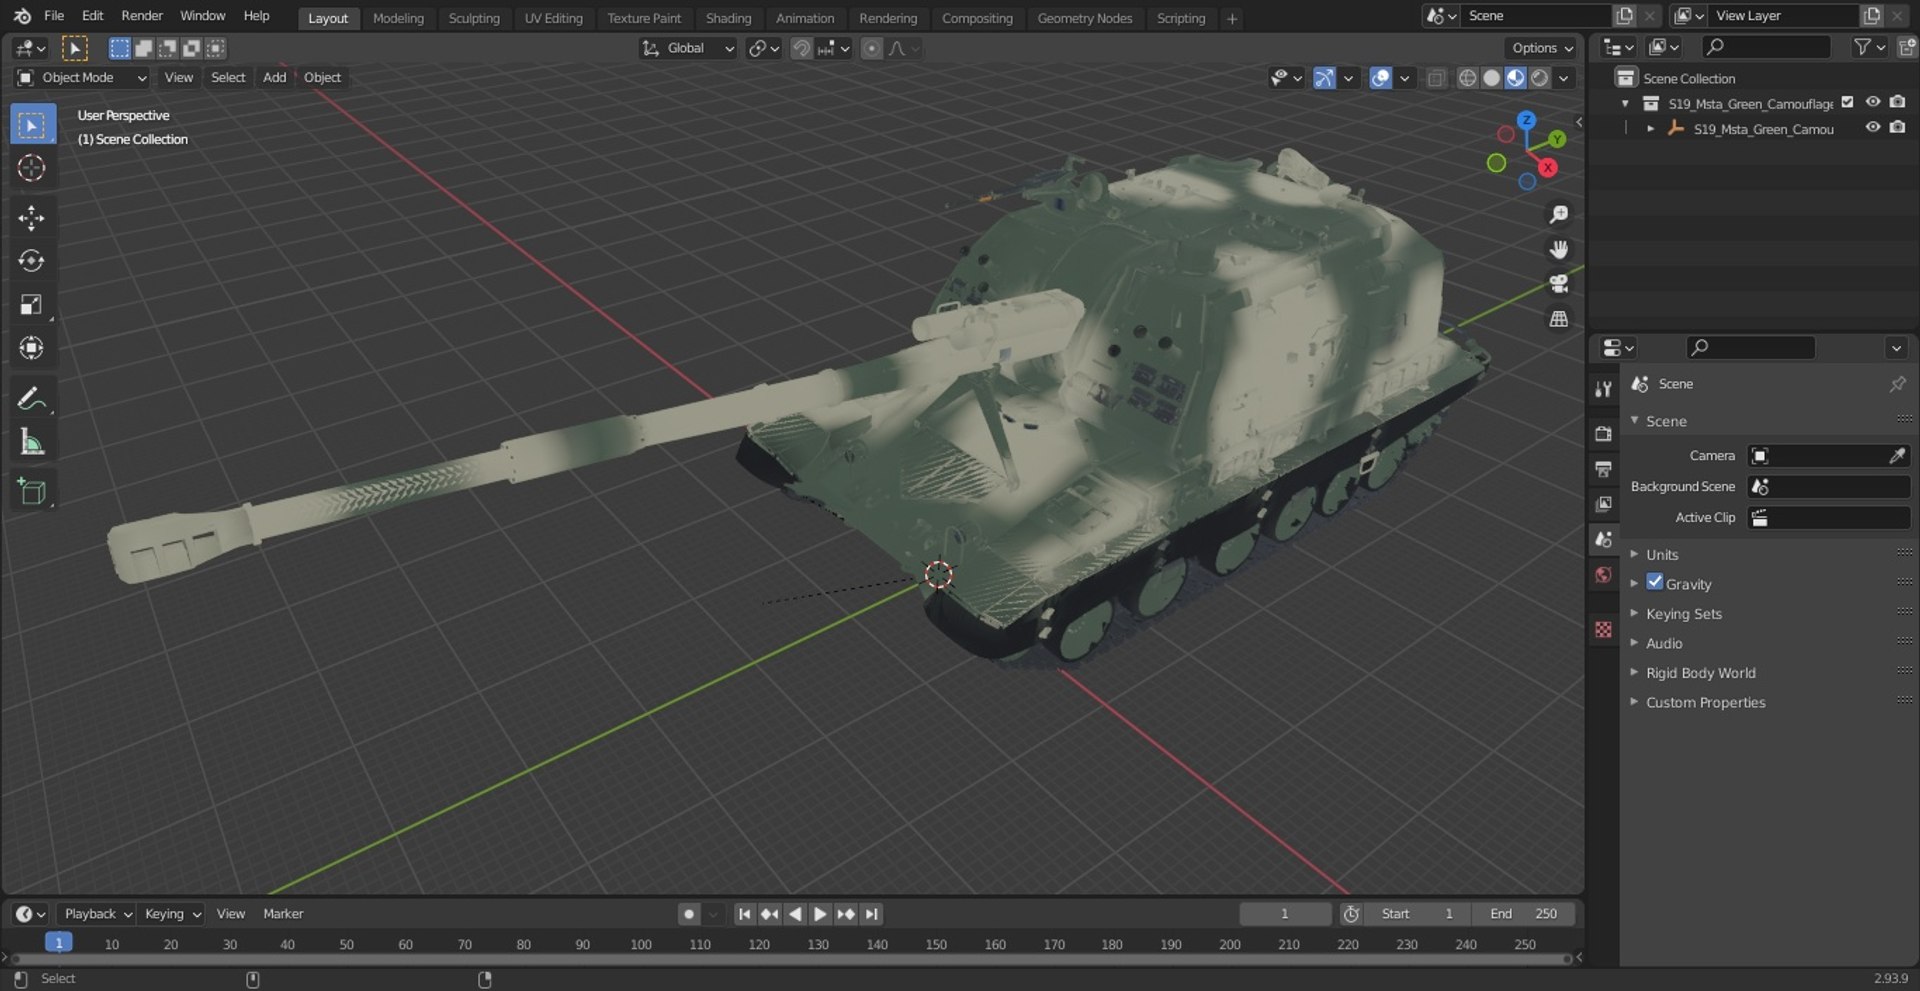Jump to the end frame
This screenshot has width=1920, height=991.
(x=872, y=914)
